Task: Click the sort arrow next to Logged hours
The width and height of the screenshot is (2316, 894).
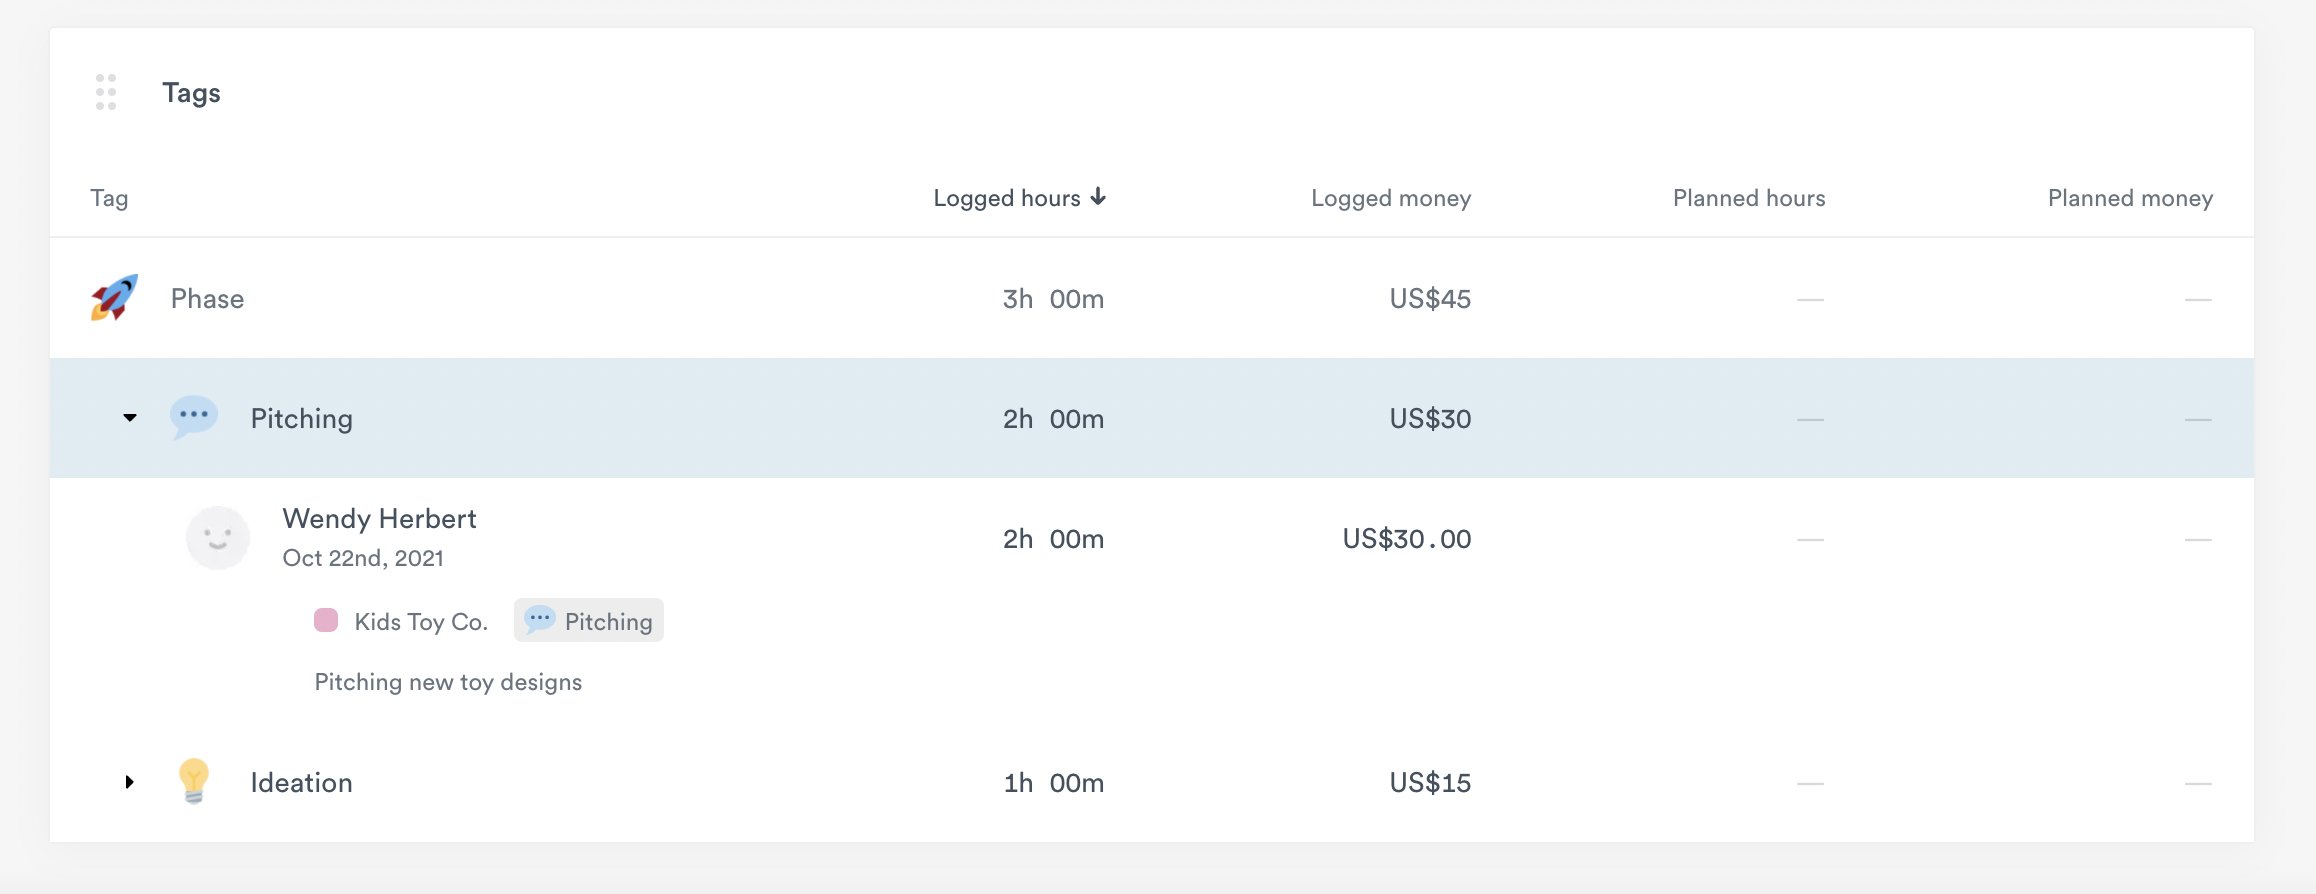Action: (1099, 197)
